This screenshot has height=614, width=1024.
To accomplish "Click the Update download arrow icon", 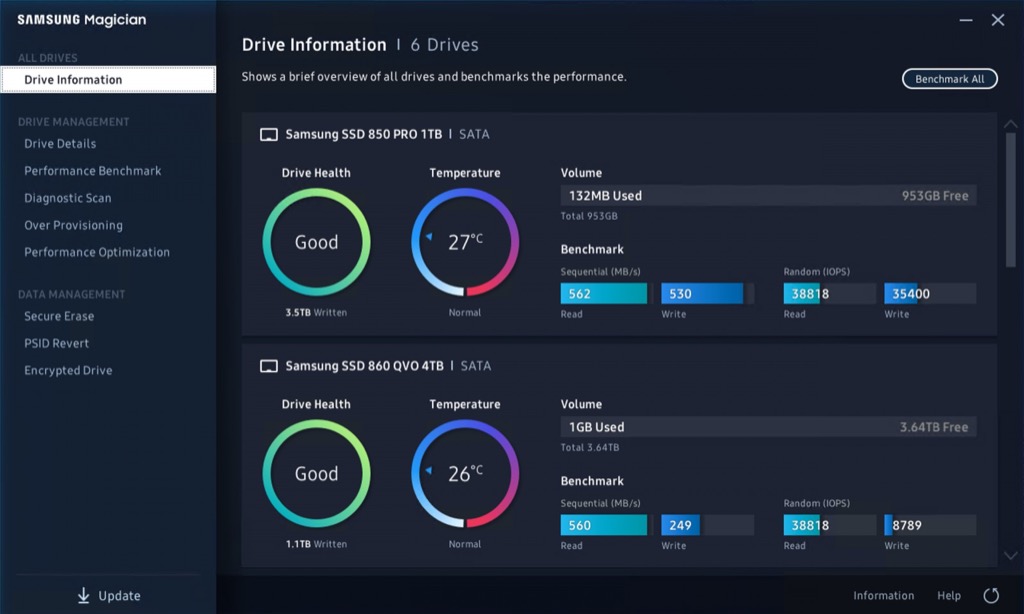I will [84, 596].
